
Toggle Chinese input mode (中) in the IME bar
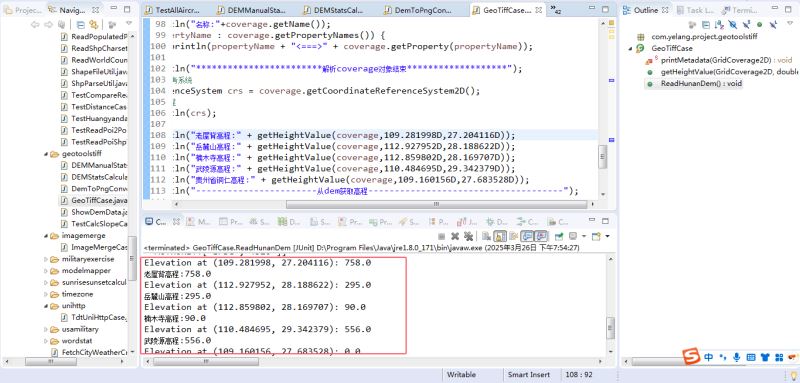point(709,358)
